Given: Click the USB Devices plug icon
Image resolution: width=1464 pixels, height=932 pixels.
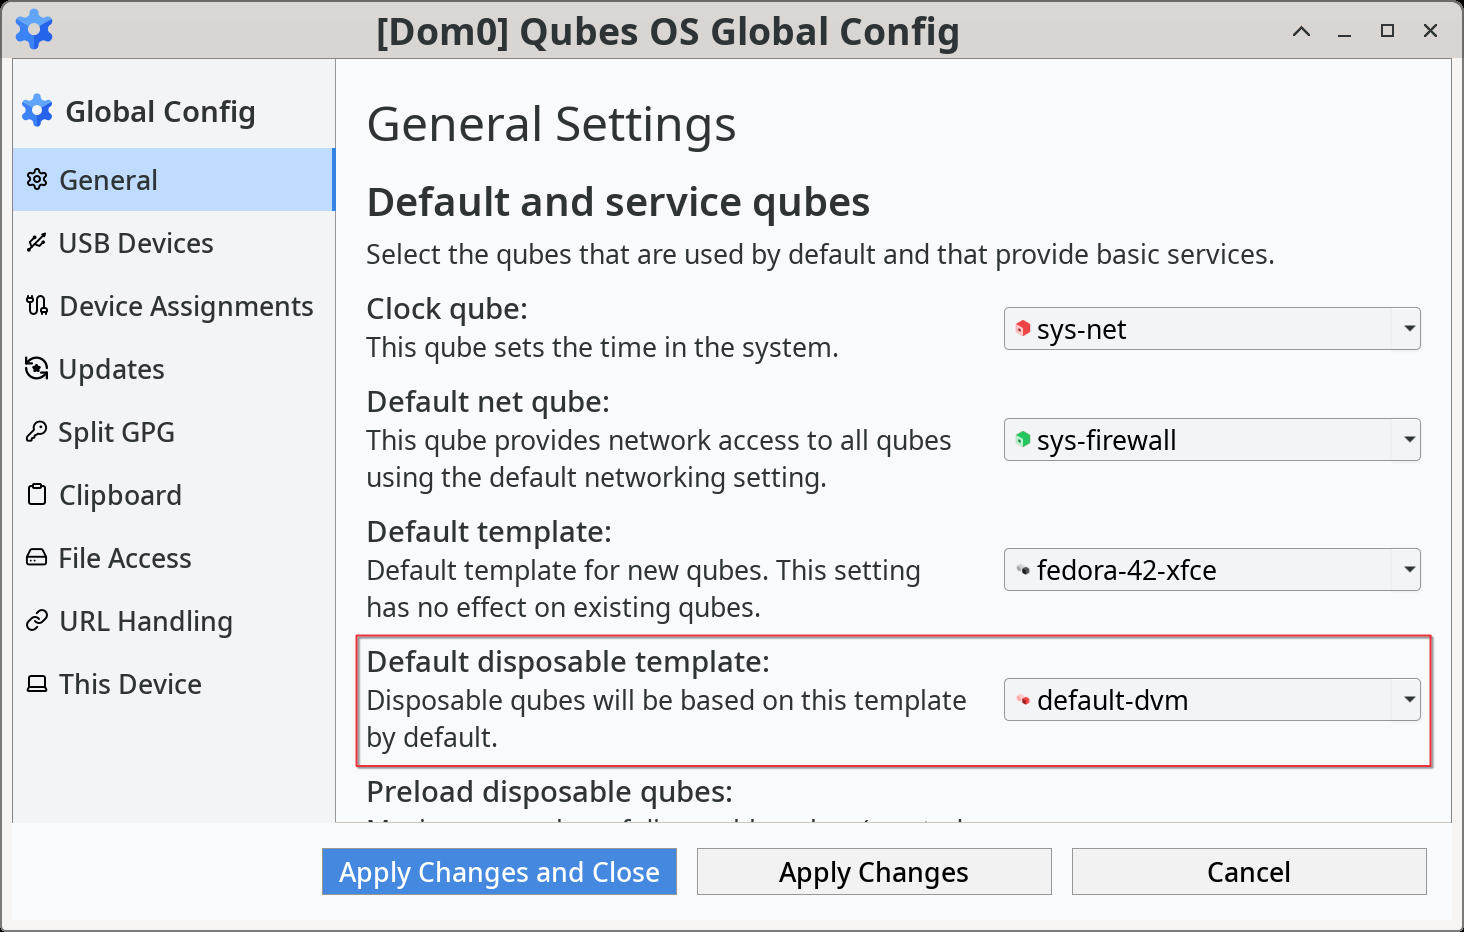Looking at the screenshot, I should [36, 242].
